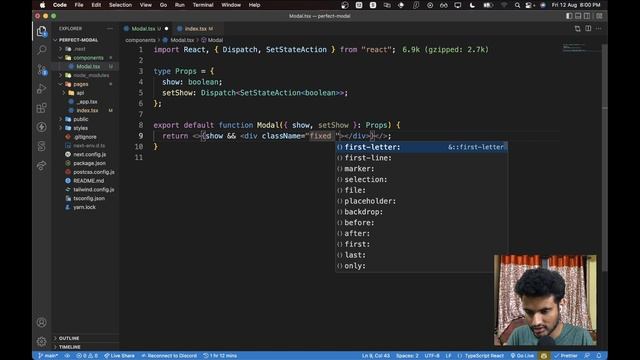
Task: Expand the OUTLINE section
Action: pyautogui.click(x=69, y=338)
